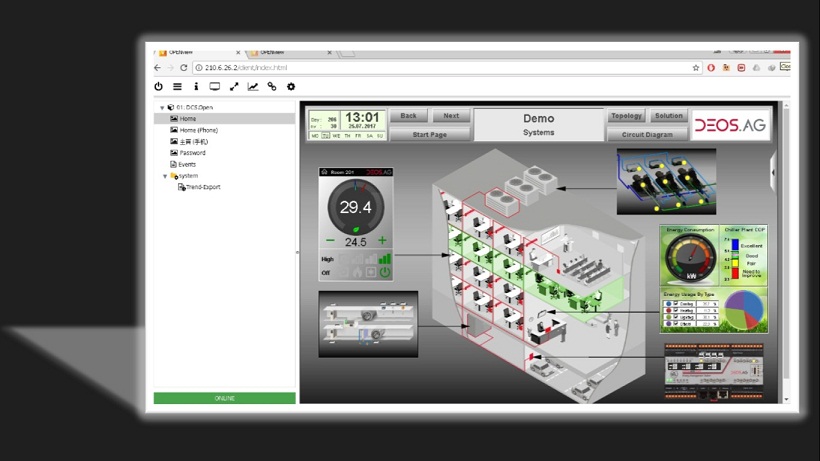This screenshot has height=461, width=820.
Task: Toggle the green power button on thermostat
Action: [385, 272]
